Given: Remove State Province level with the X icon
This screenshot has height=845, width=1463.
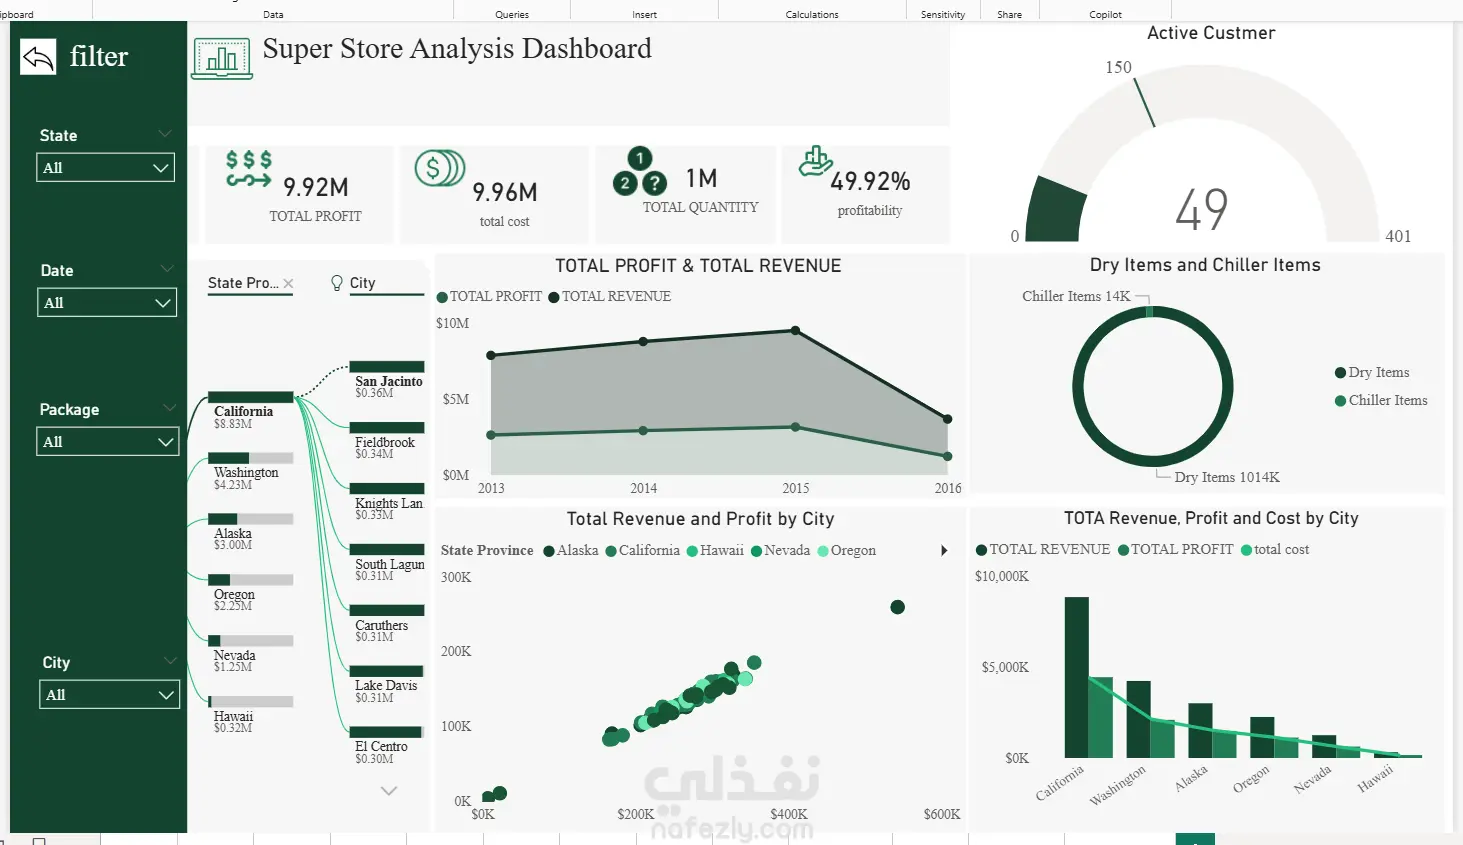Looking at the screenshot, I should coord(288,284).
